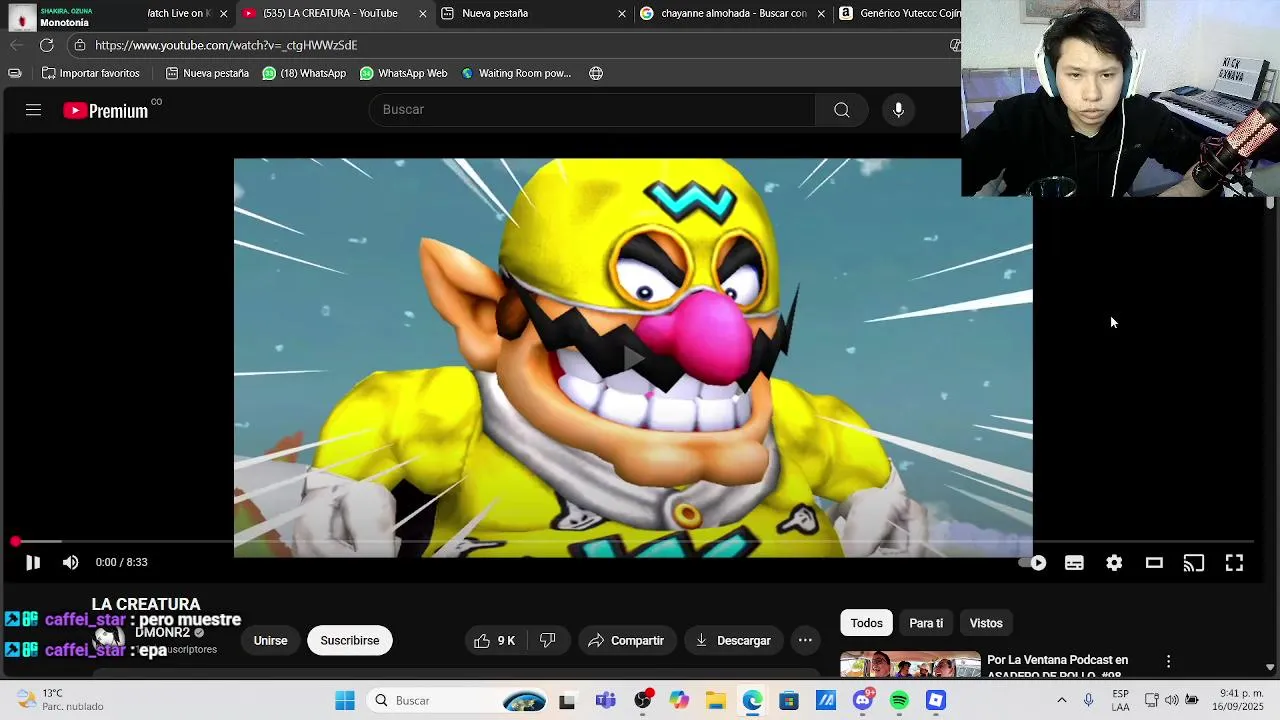Open options for Por La Ventana video

click(x=1168, y=662)
